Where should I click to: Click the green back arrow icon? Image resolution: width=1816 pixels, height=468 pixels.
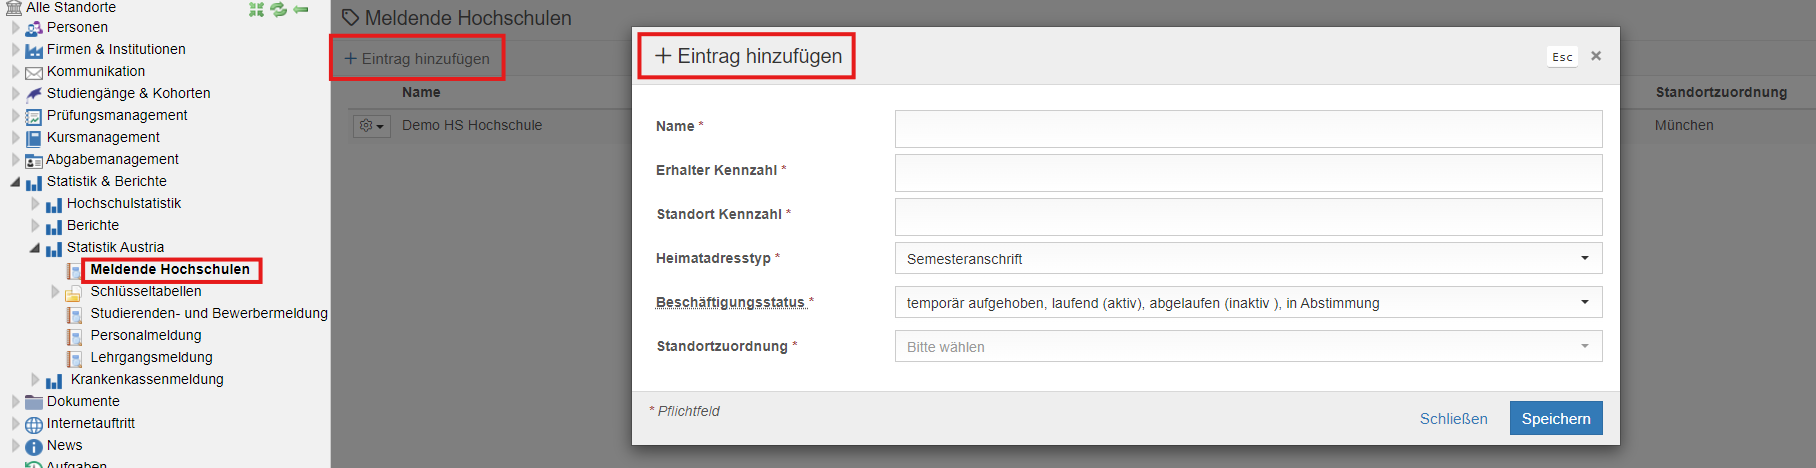(x=300, y=9)
